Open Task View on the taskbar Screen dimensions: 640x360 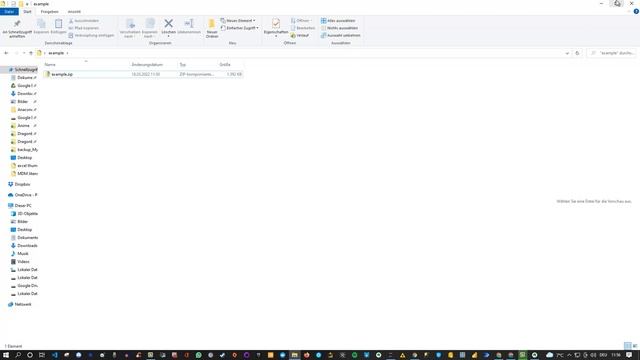point(42,355)
